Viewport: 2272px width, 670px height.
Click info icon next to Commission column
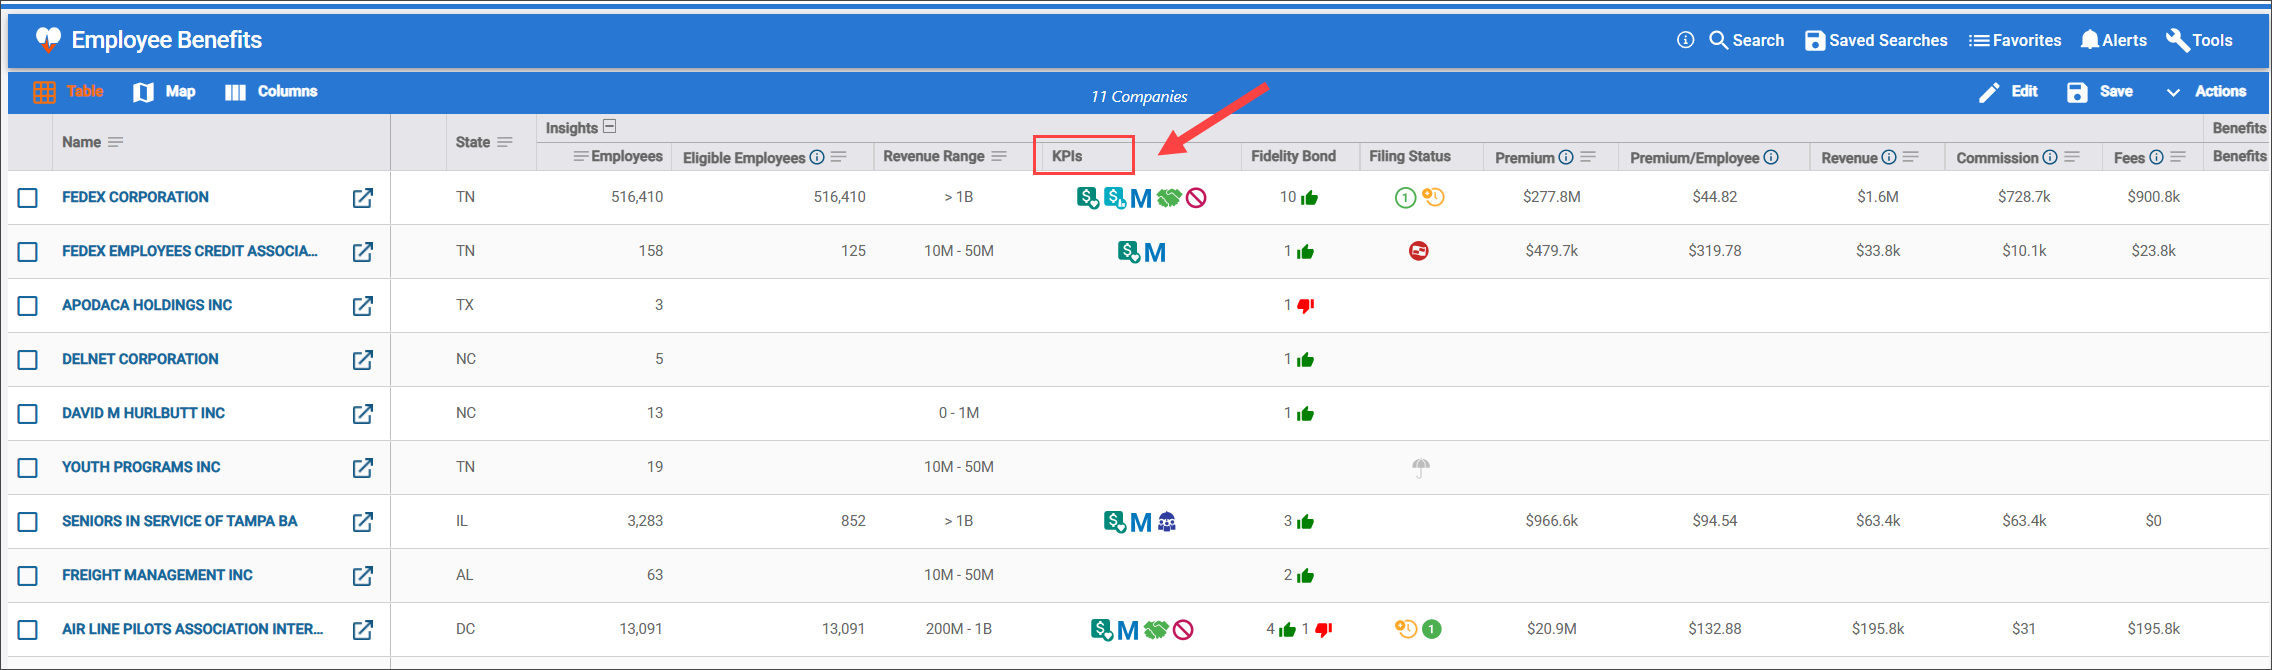(x=2050, y=157)
